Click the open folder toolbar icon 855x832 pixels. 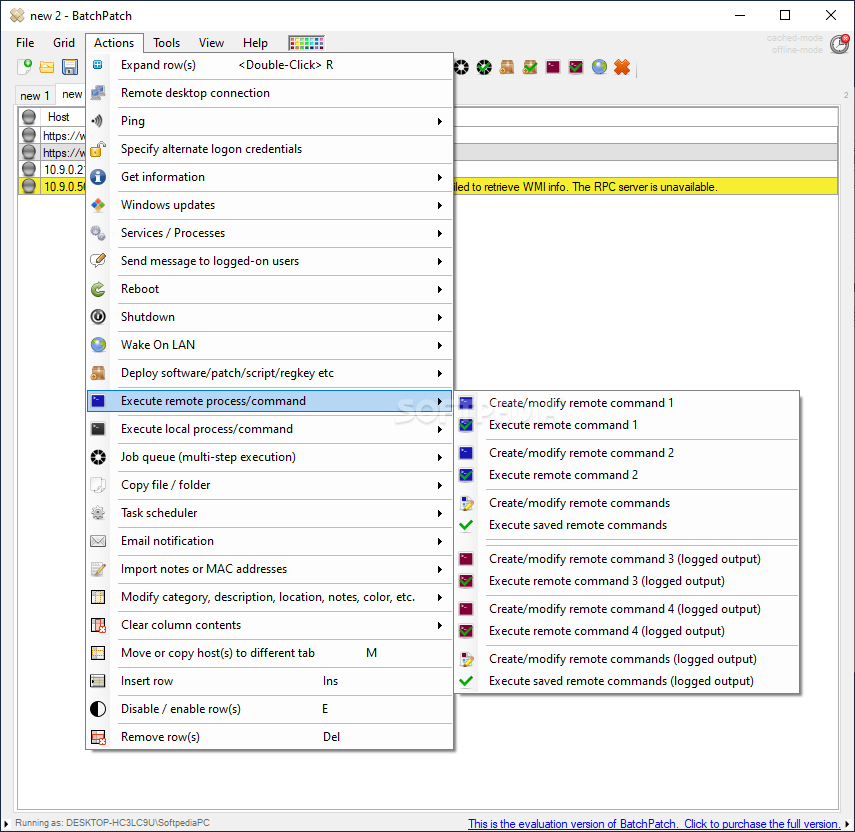47,67
